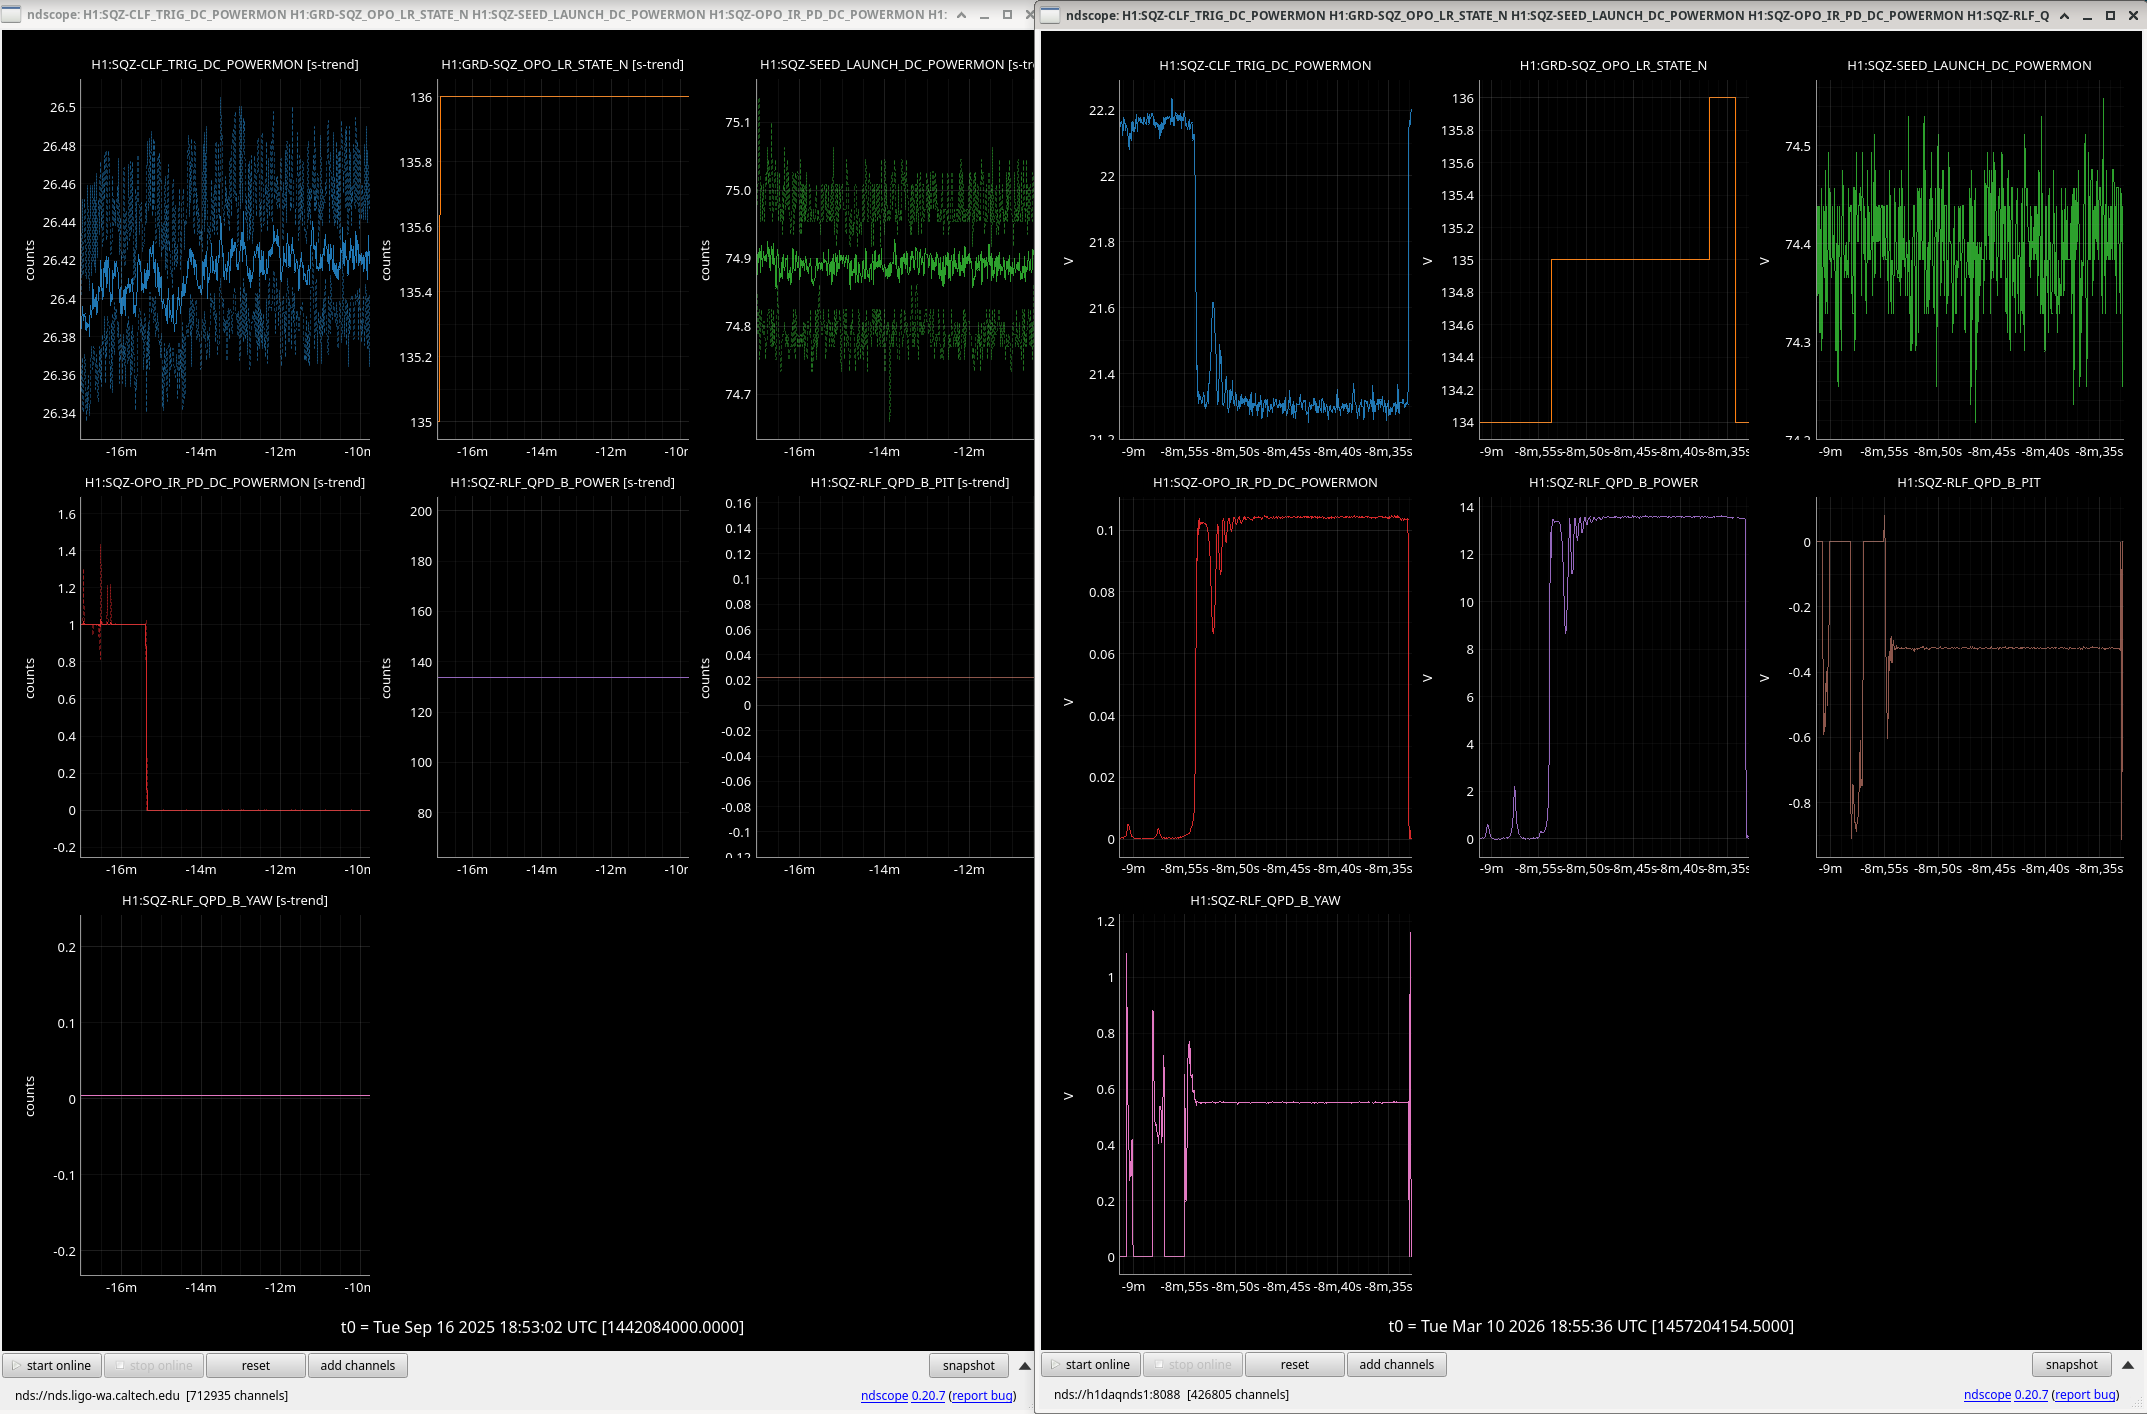Maximize the right ndscope window
Screen dimensions: 2147x1414
[x=2110, y=15]
